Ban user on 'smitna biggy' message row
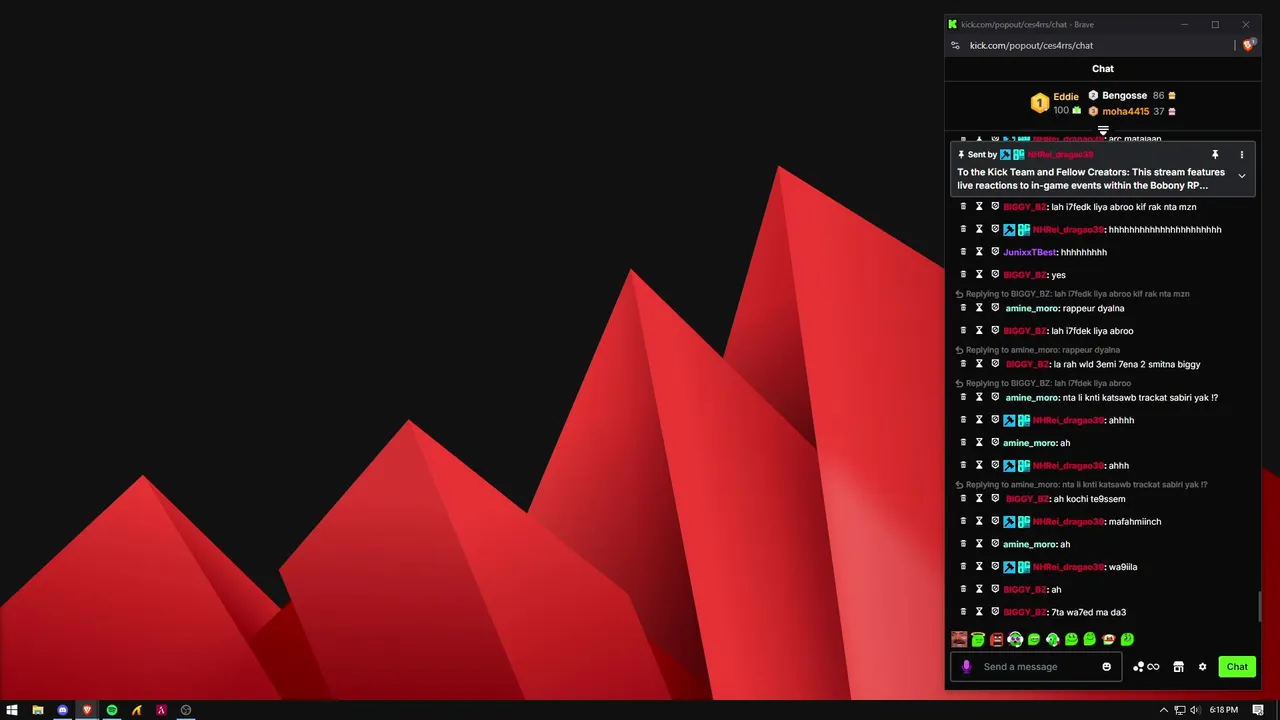This screenshot has width=1280, height=720. pyautogui.click(x=995, y=364)
